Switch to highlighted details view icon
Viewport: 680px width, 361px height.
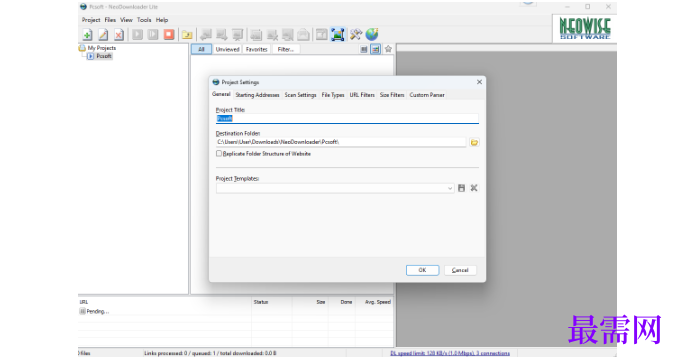coord(376,49)
